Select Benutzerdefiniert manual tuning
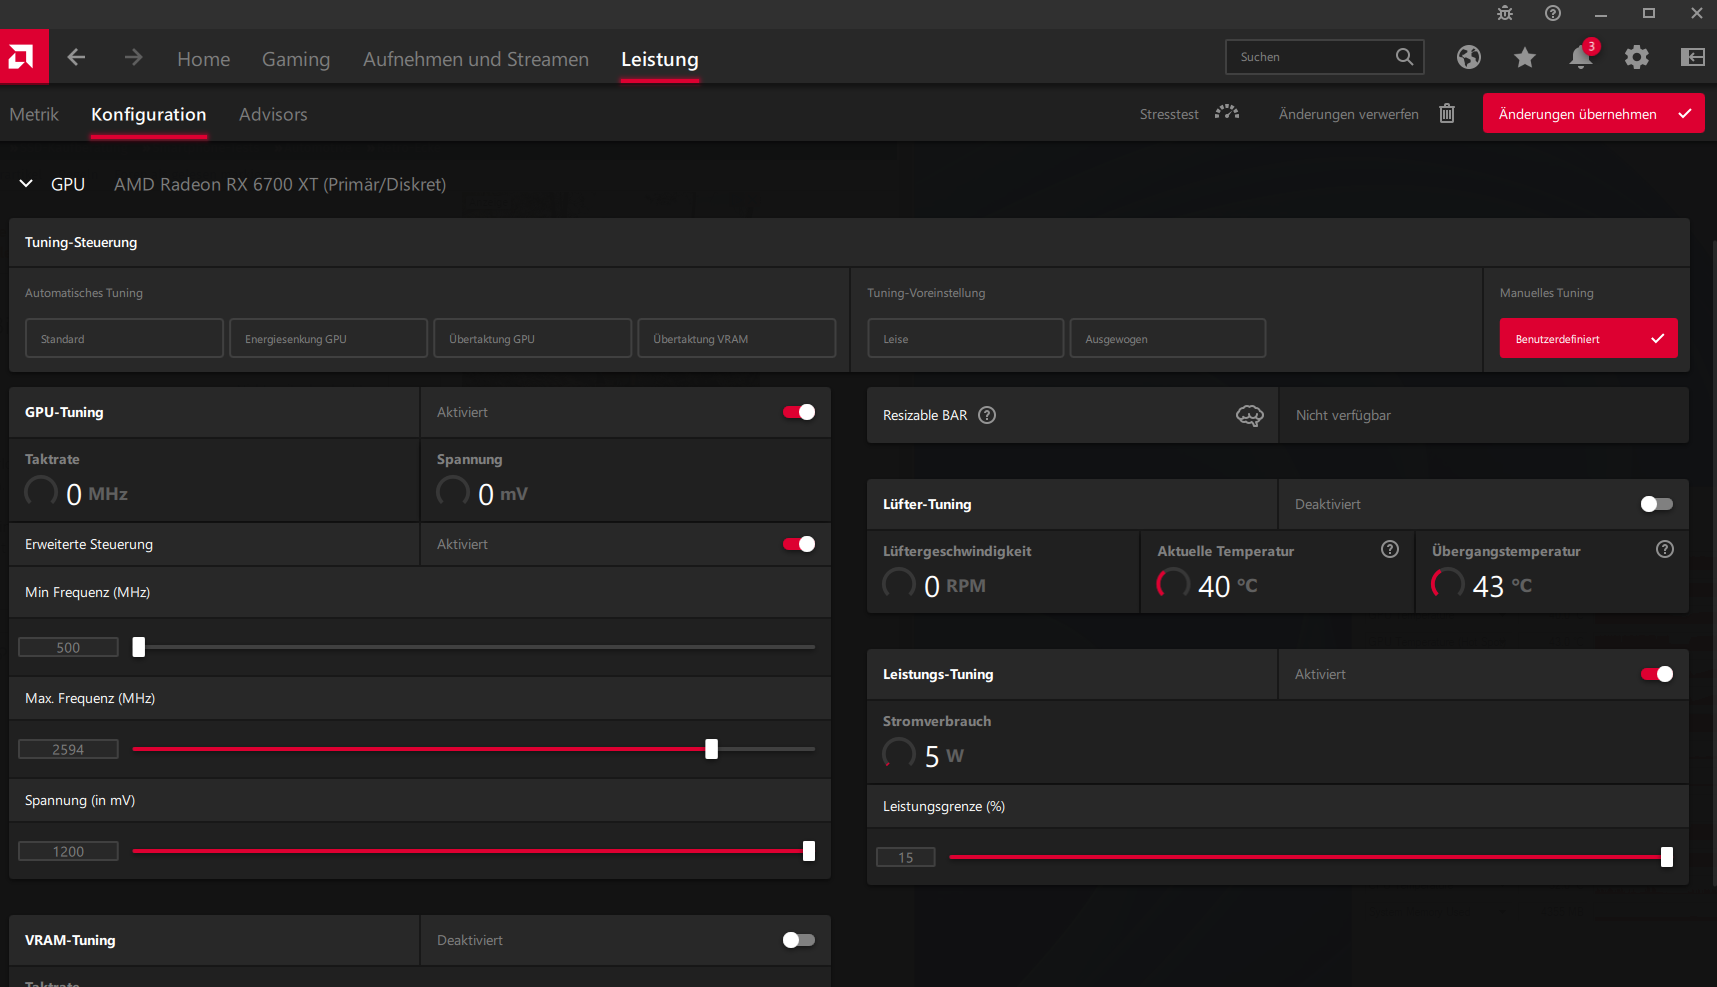Viewport: 1717px width, 987px height. coord(1589,338)
